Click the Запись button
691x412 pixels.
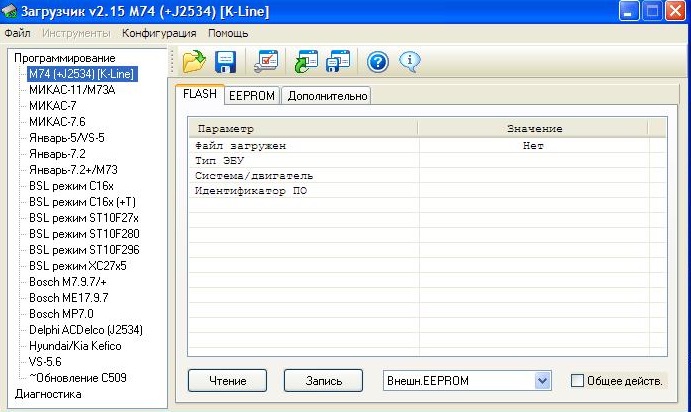(x=323, y=381)
